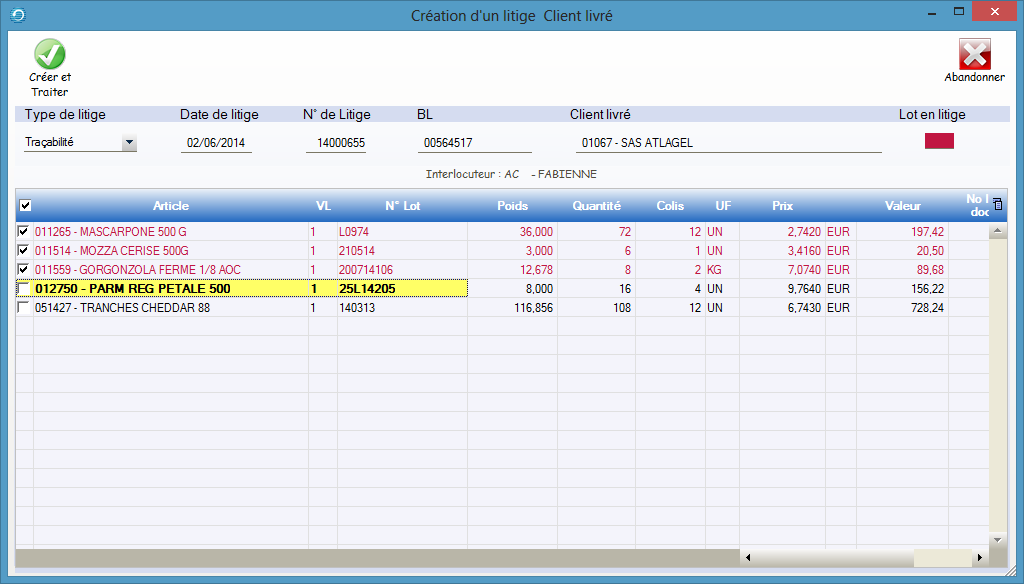Viewport: 1024px width, 584px height.
Task: Click the red Abandonner cross icon
Action: pos(974,55)
